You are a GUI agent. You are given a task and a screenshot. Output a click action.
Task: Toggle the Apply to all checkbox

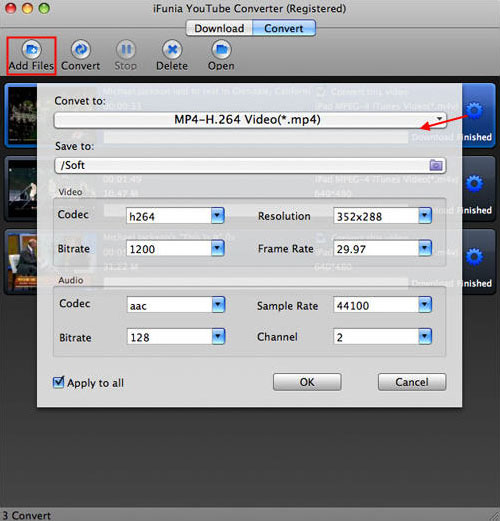58,382
